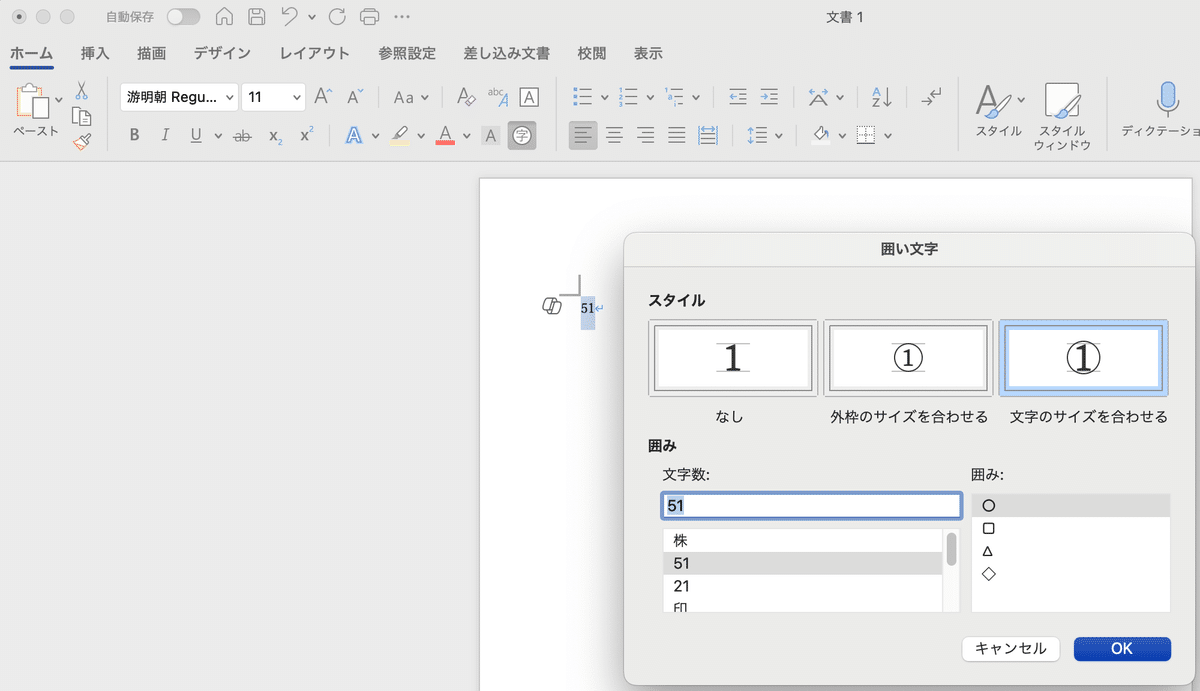Screen dimensions: 1200x691
Task: Open the Styles Window pane
Action: [1060, 116]
